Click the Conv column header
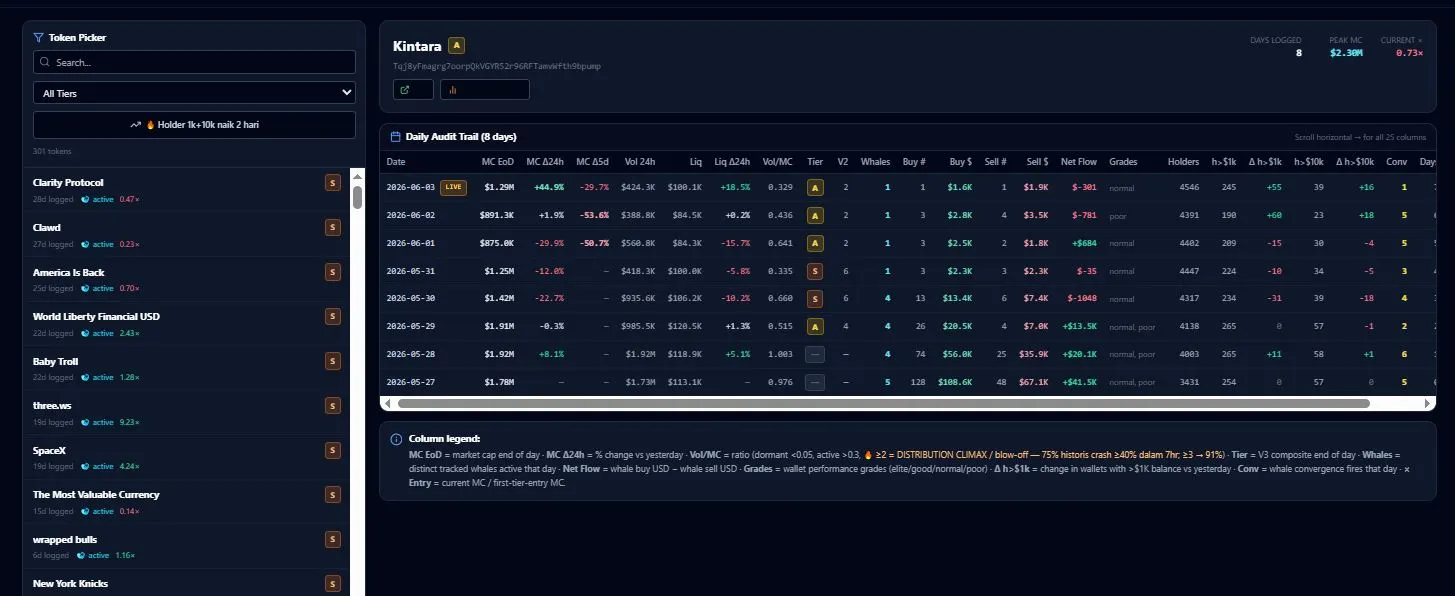The image size is (1455, 596). 1397,161
